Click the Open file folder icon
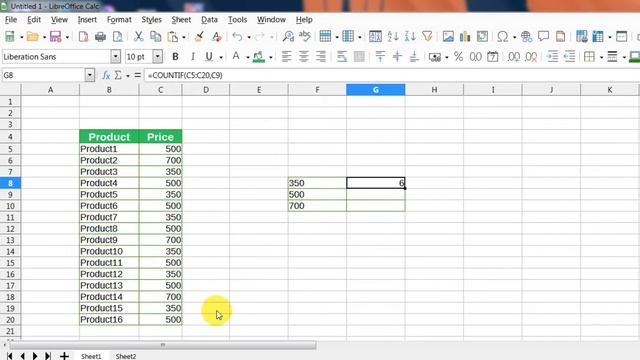Viewport: 640px width, 360px height. pyautogui.click(x=32, y=37)
